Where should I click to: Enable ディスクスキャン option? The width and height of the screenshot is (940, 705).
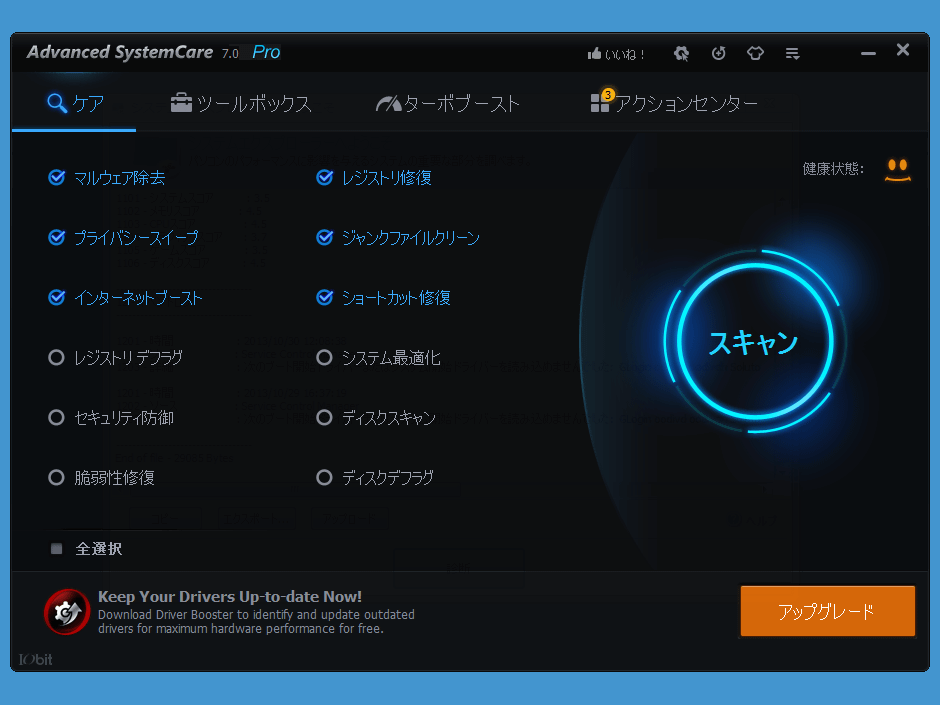coord(324,418)
